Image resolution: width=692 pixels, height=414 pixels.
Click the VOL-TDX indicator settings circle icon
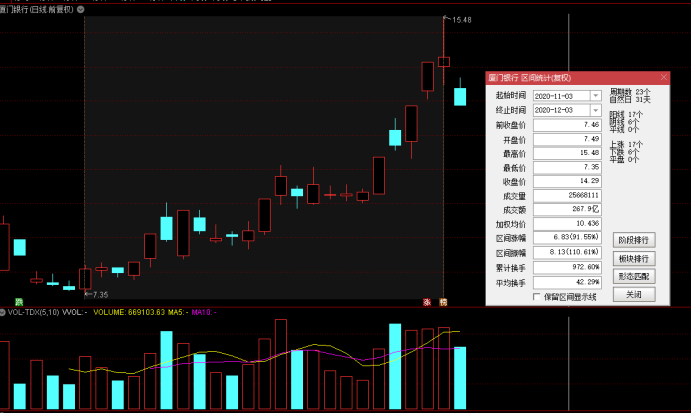click(2, 312)
